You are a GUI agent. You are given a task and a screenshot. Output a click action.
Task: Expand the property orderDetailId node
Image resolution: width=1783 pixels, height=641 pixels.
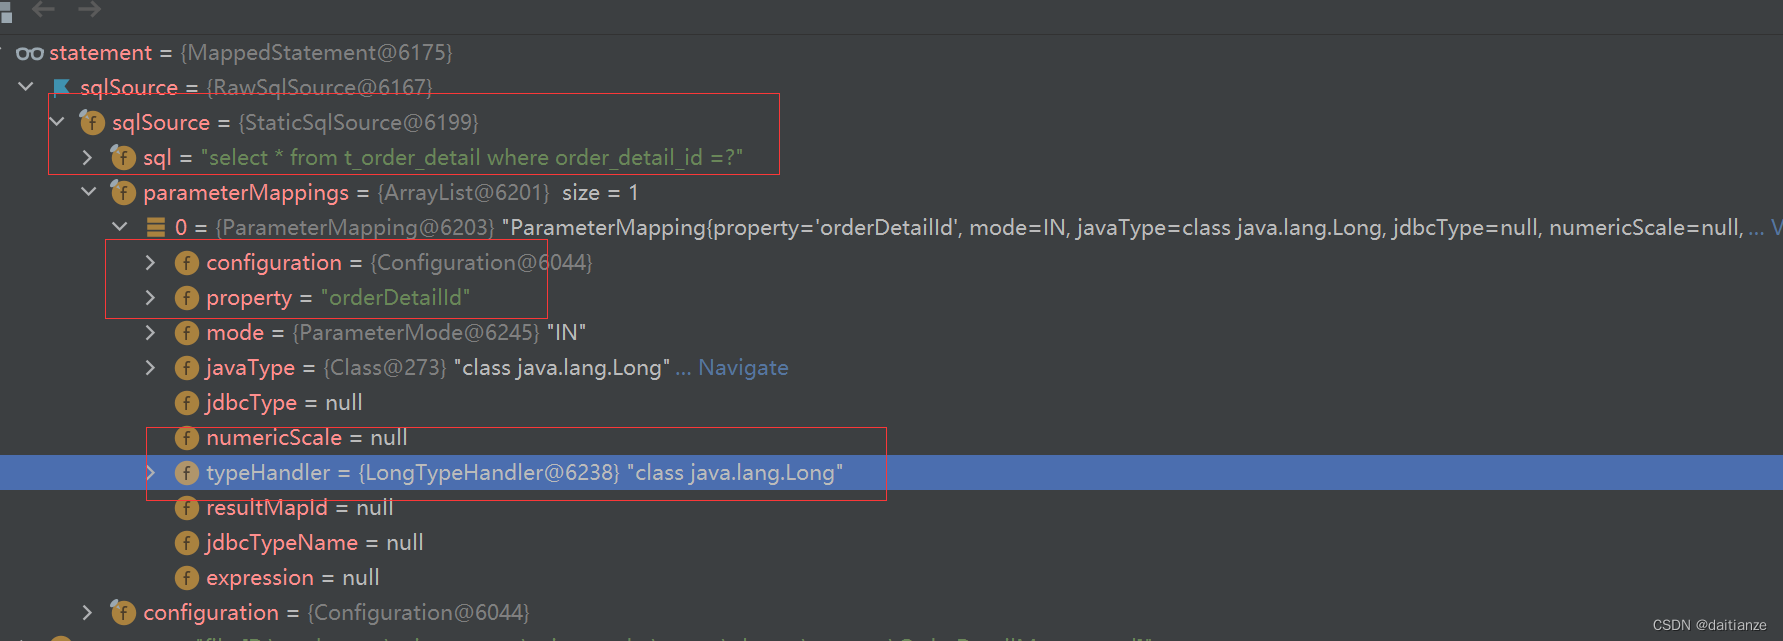150,297
